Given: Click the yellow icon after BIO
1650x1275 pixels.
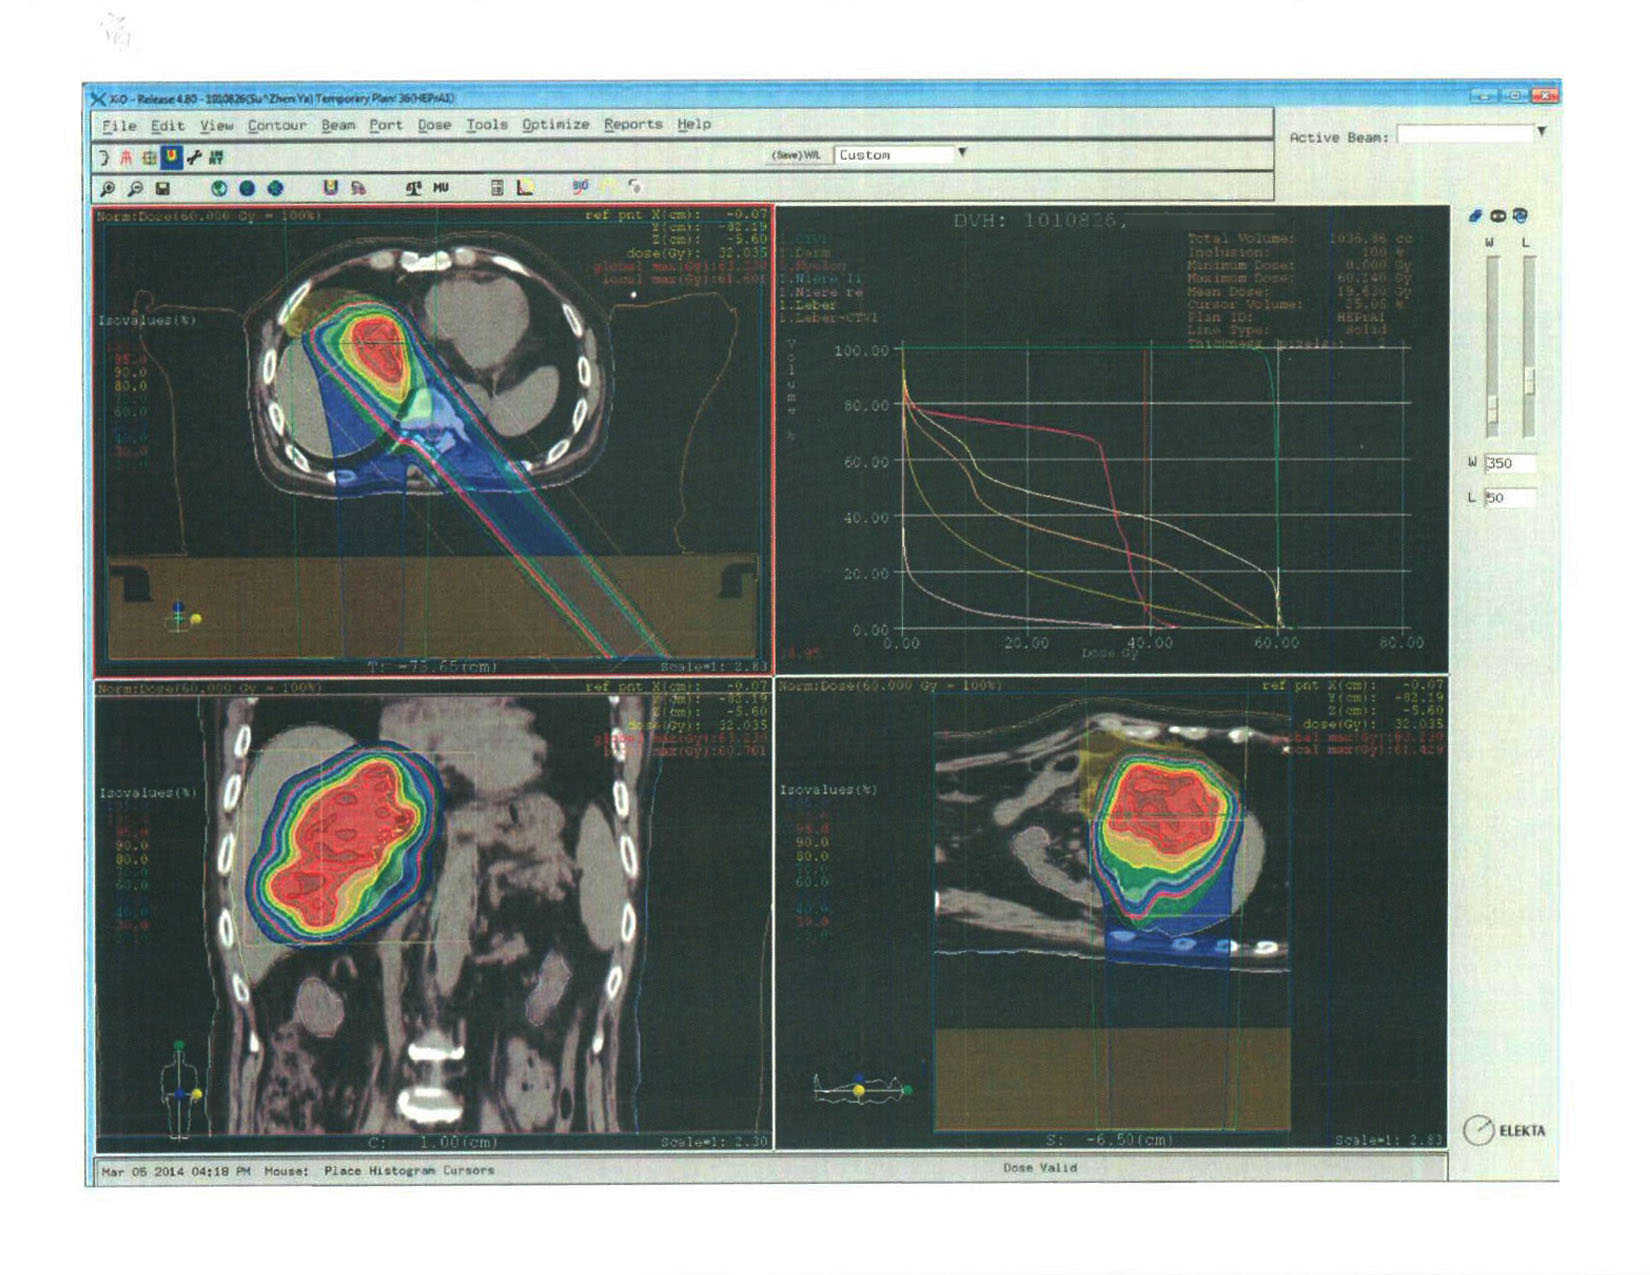Looking at the screenshot, I should pyautogui.click(x=608, y=187).
